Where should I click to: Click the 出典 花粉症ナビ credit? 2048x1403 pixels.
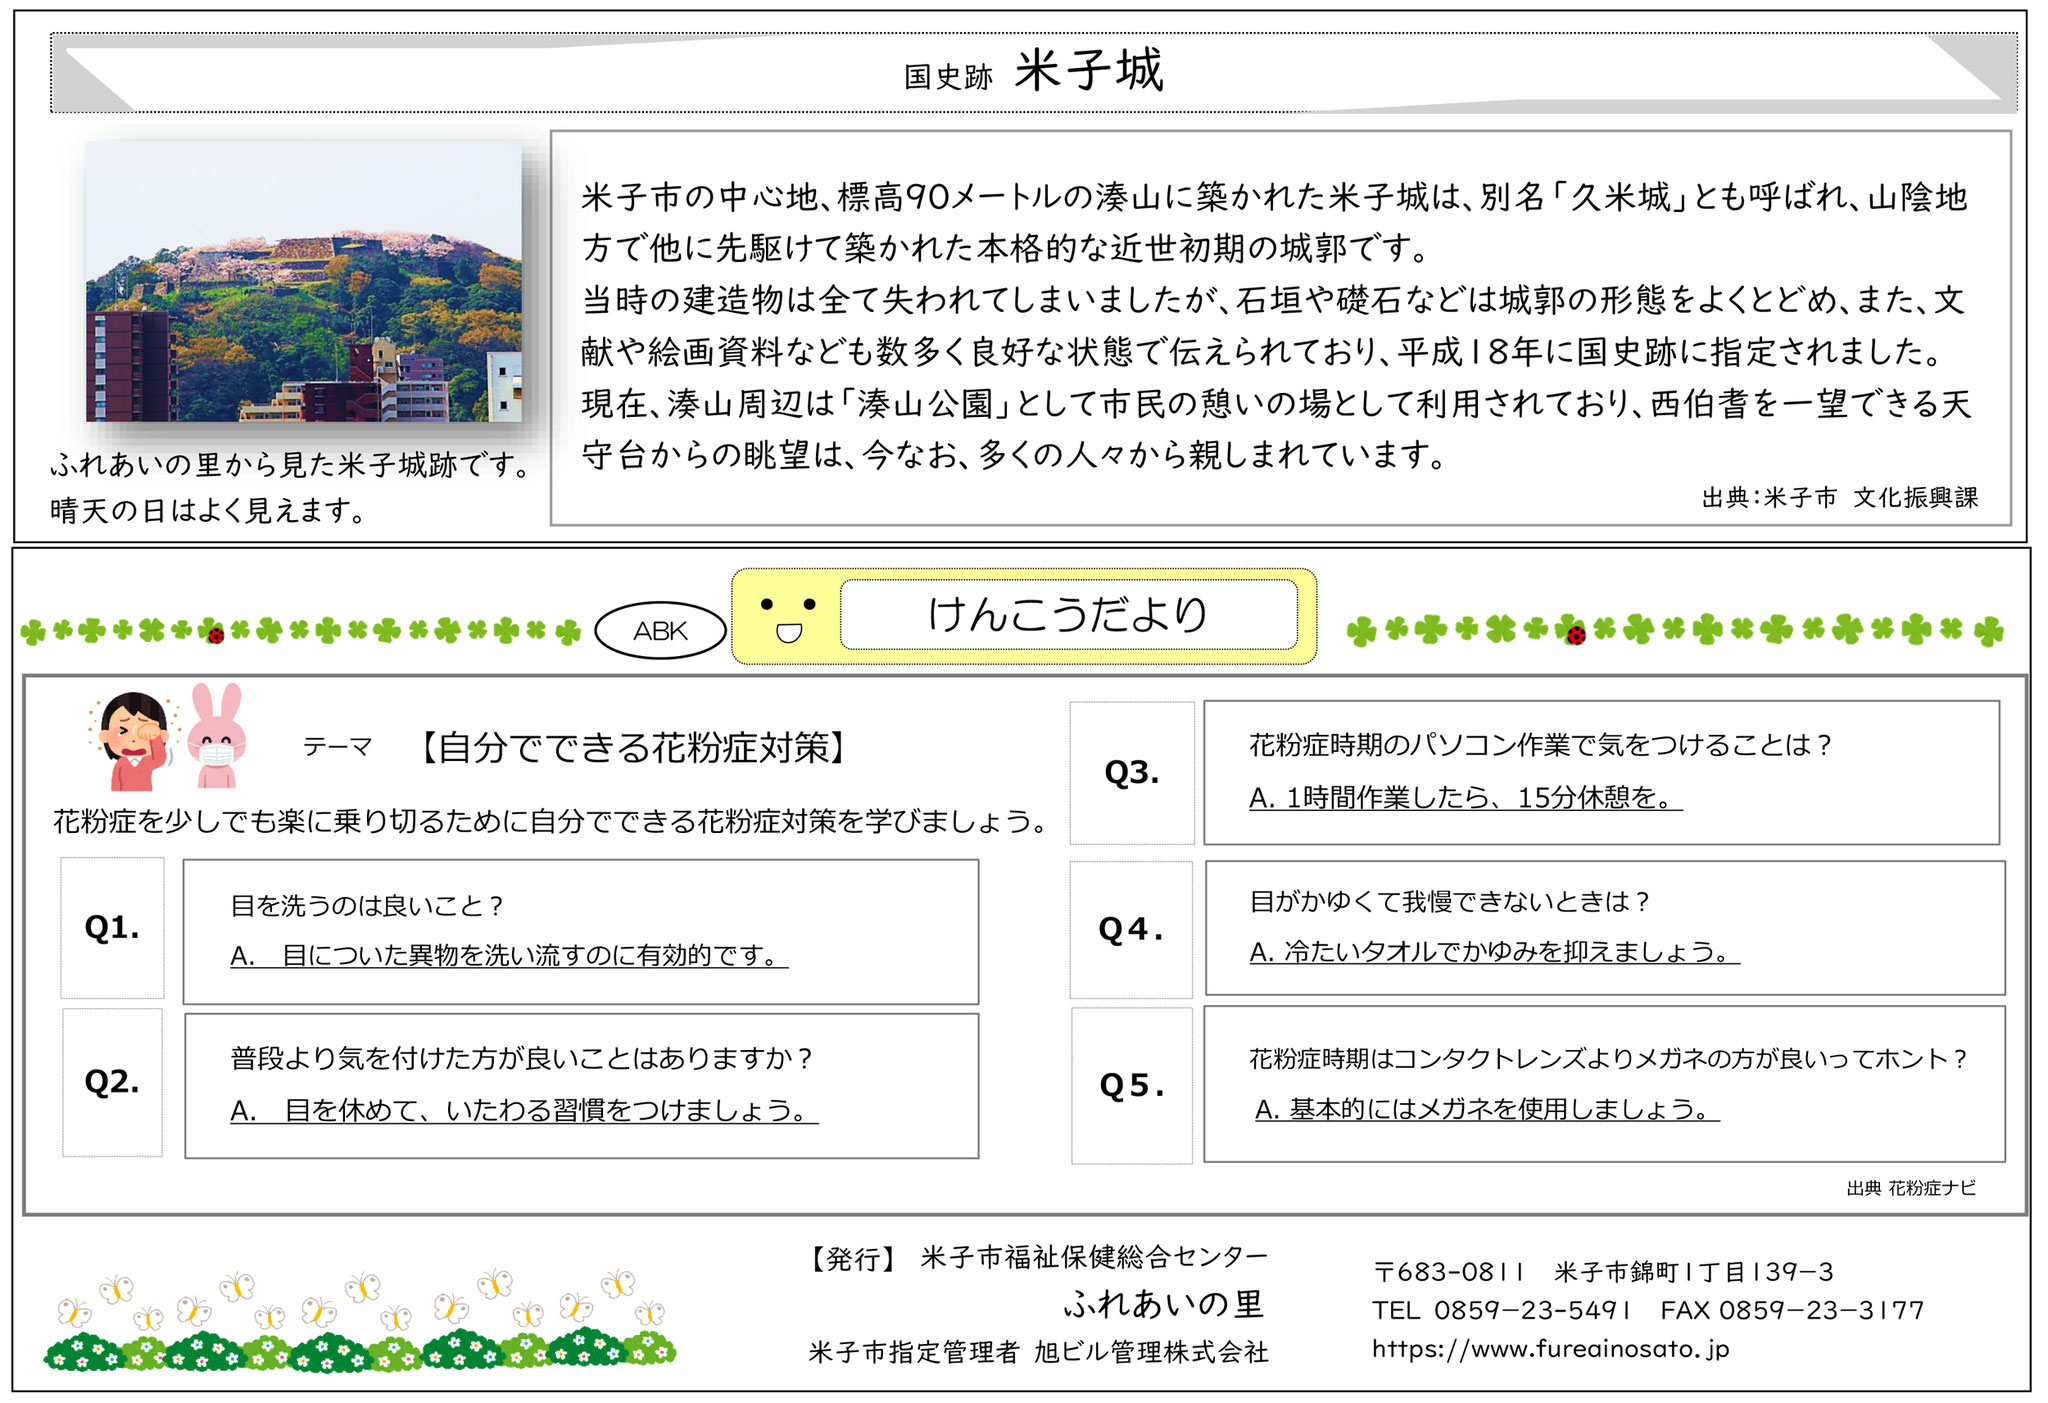(1911, 1188)
